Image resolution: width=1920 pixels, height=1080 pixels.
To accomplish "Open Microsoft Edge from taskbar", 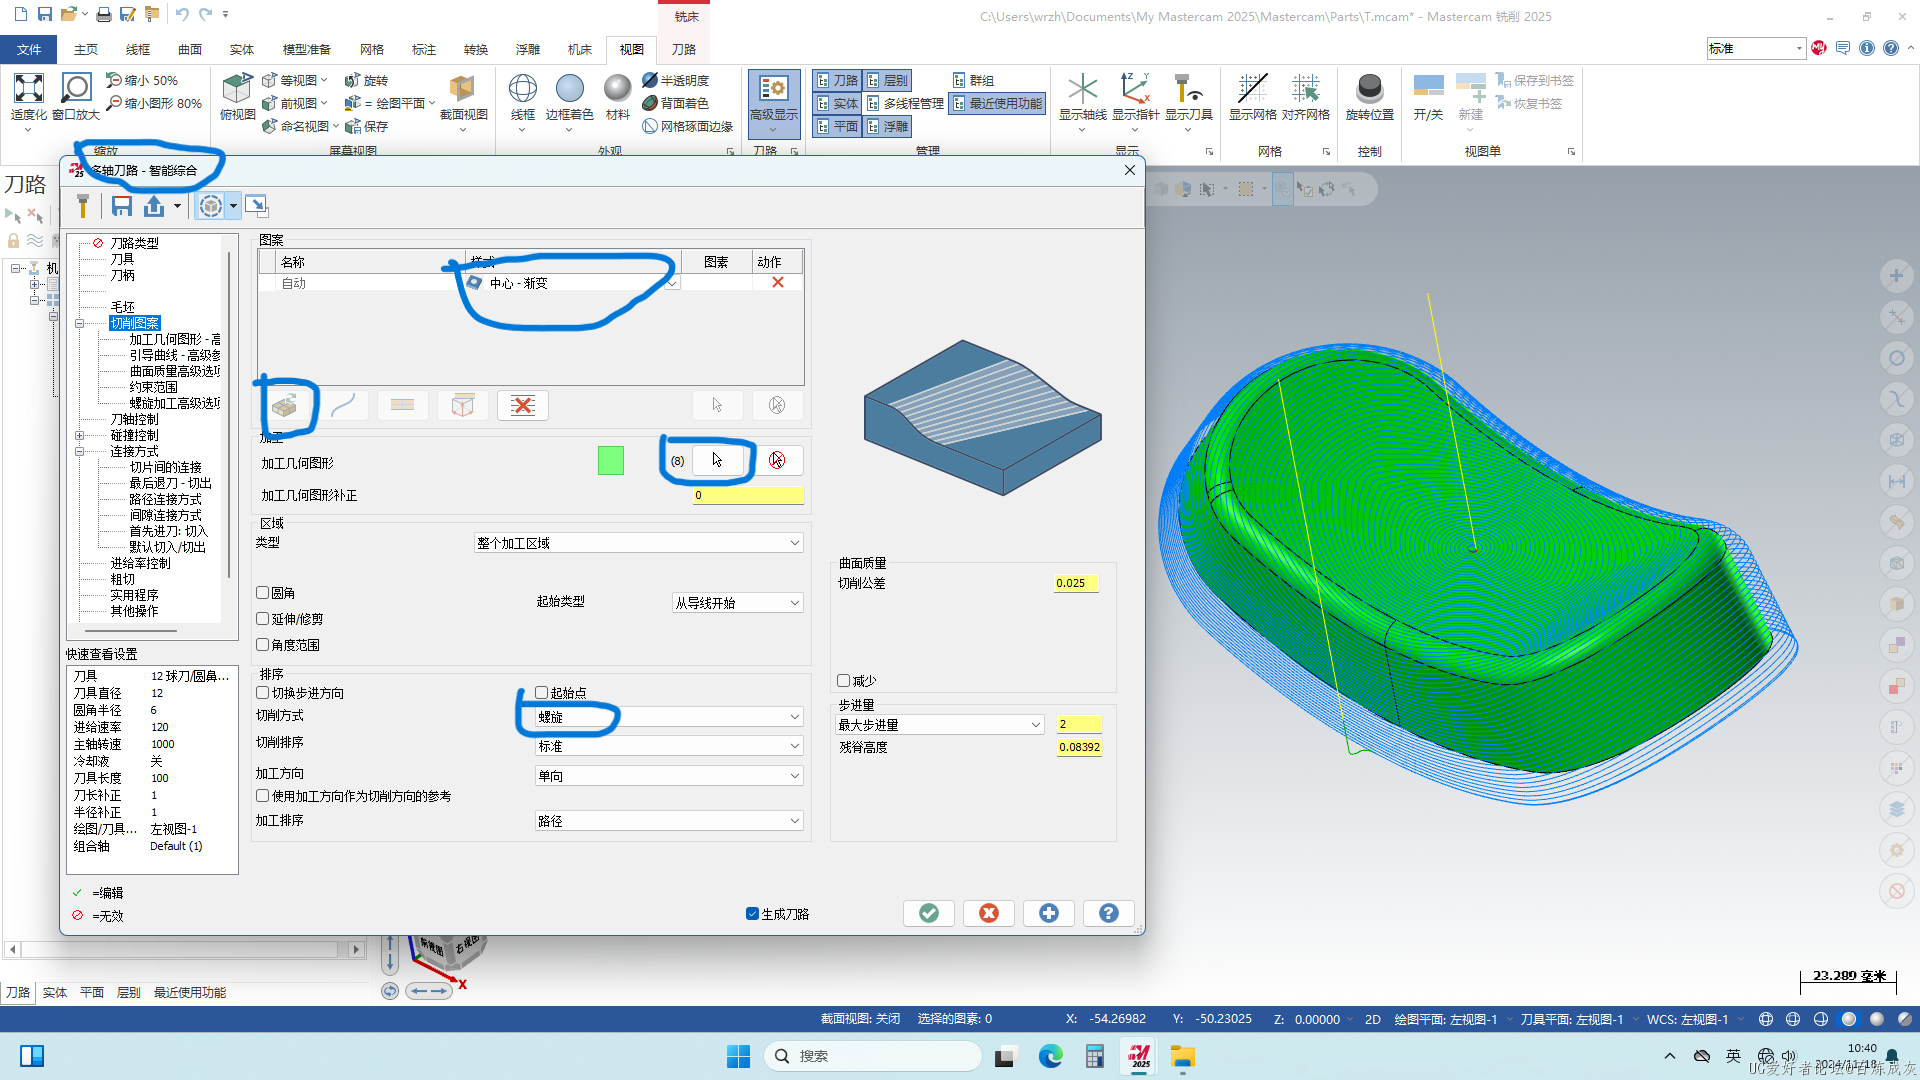I will pos(1050,1056).
